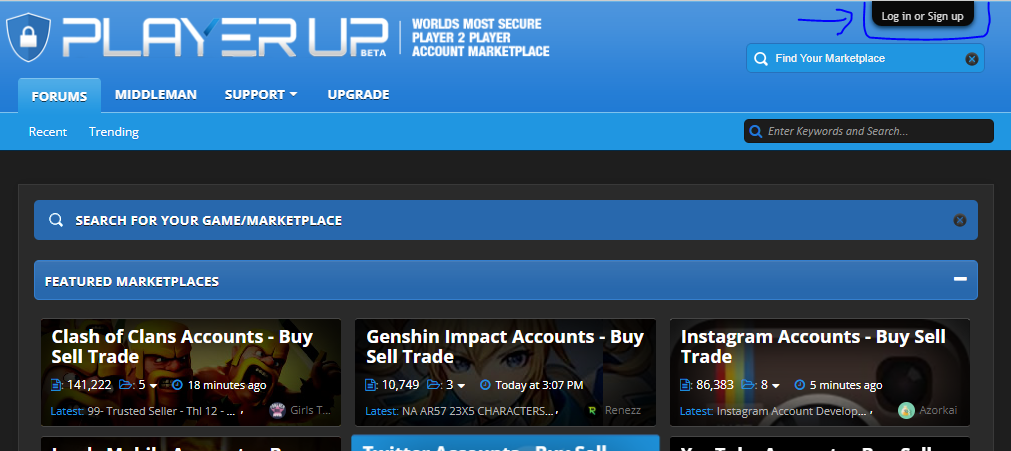Click '5 minutes ago' on Instagram card

tap(846, 385)
